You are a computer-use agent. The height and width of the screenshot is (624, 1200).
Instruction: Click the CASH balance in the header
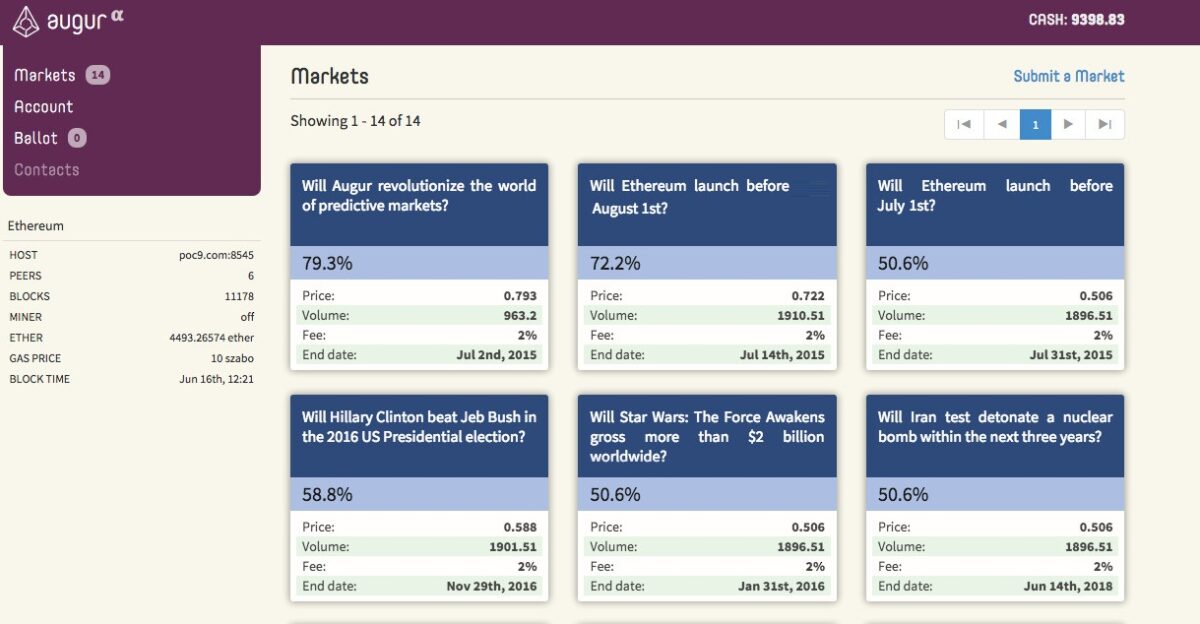[x=1076, y=18]
